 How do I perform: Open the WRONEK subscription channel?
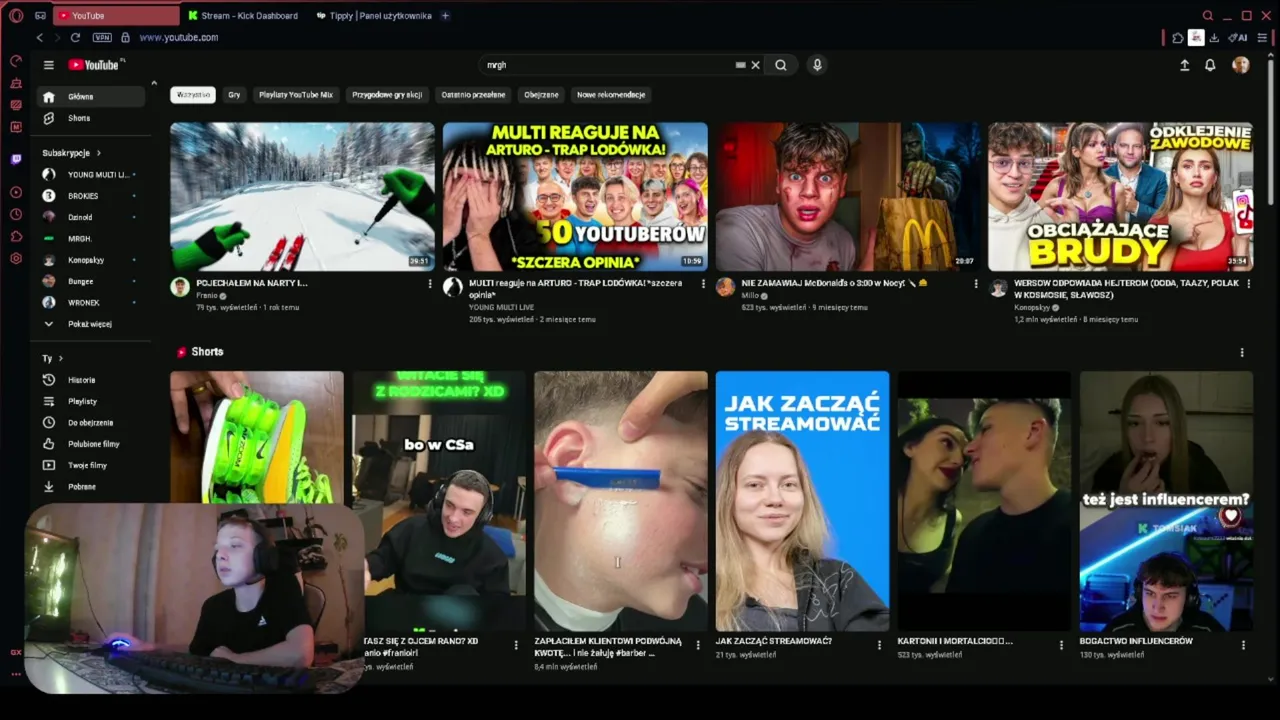90,303
